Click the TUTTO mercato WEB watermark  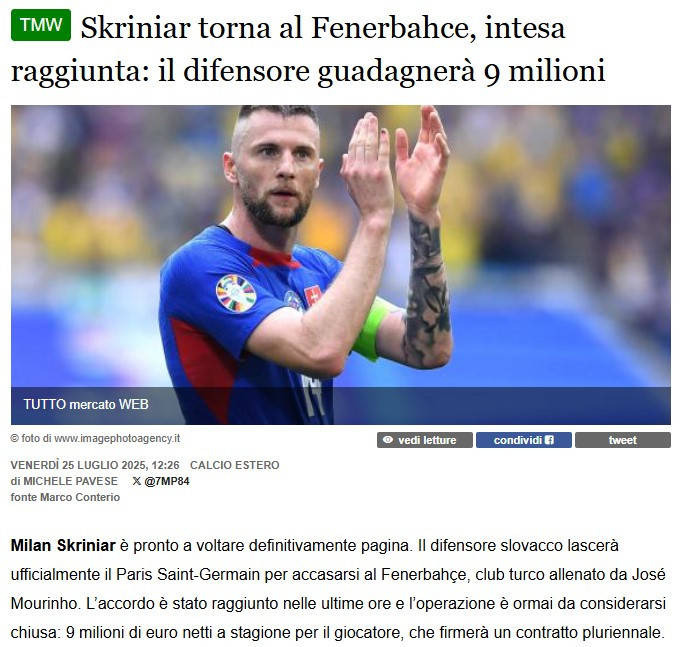point(86,404)
